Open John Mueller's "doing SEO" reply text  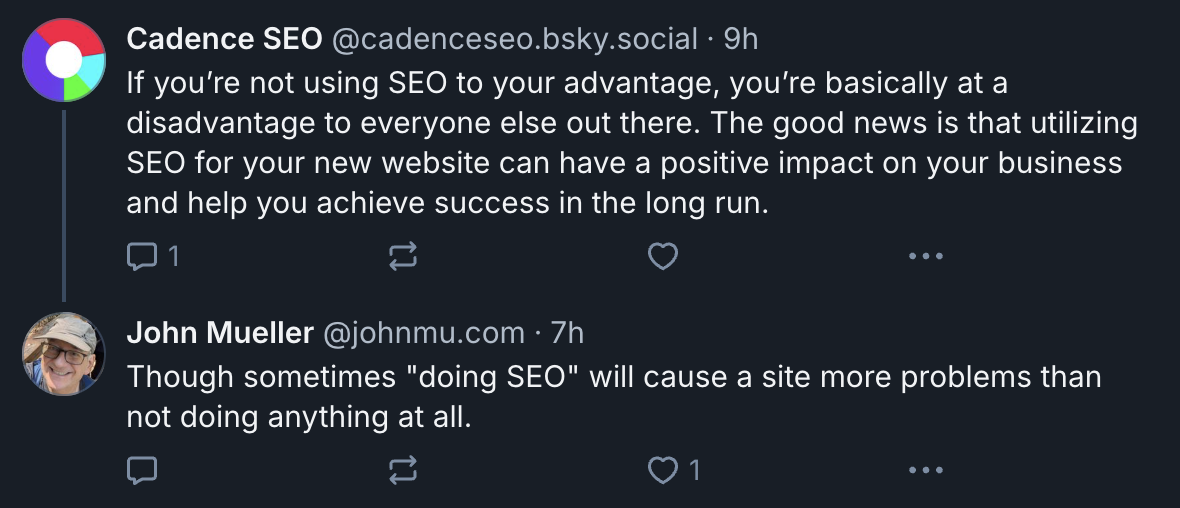coord(612,396)
